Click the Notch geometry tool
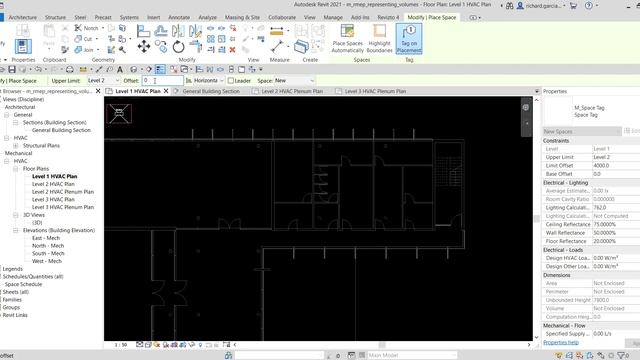The height and width of the screenshot is (360, 640). point(87,28)
